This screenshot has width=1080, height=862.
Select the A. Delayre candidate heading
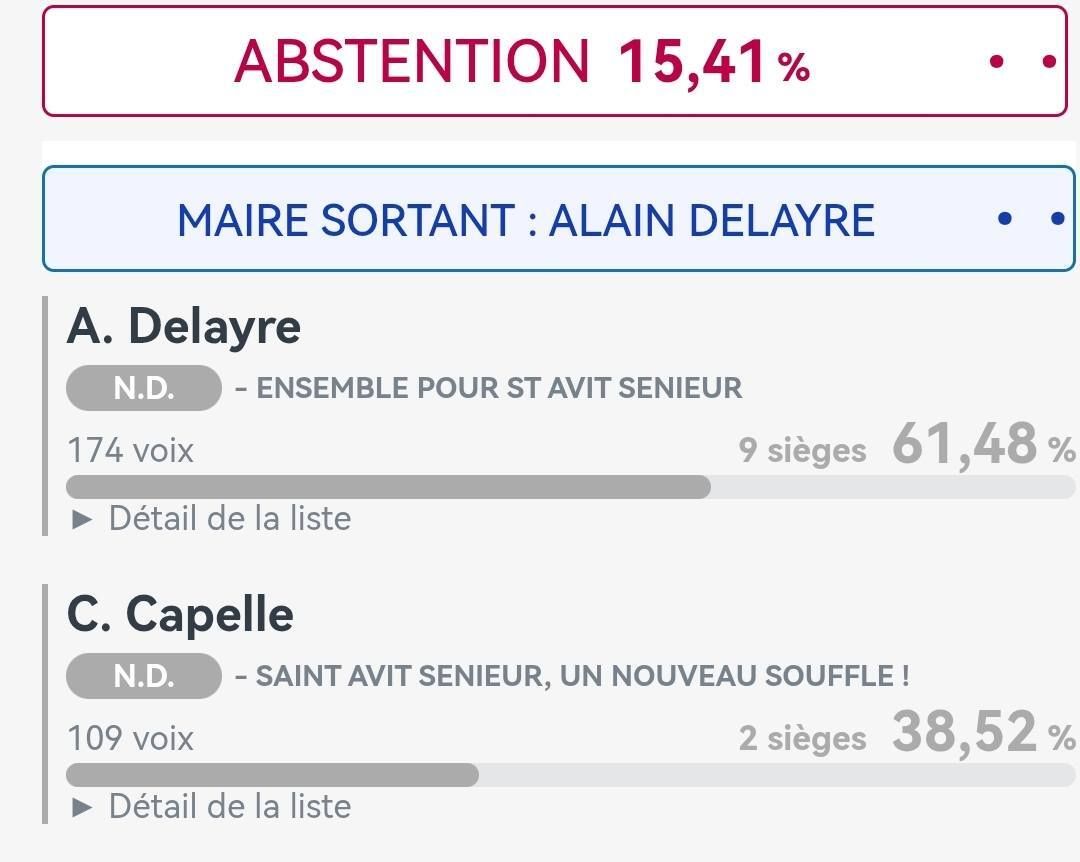coord(184,327)
